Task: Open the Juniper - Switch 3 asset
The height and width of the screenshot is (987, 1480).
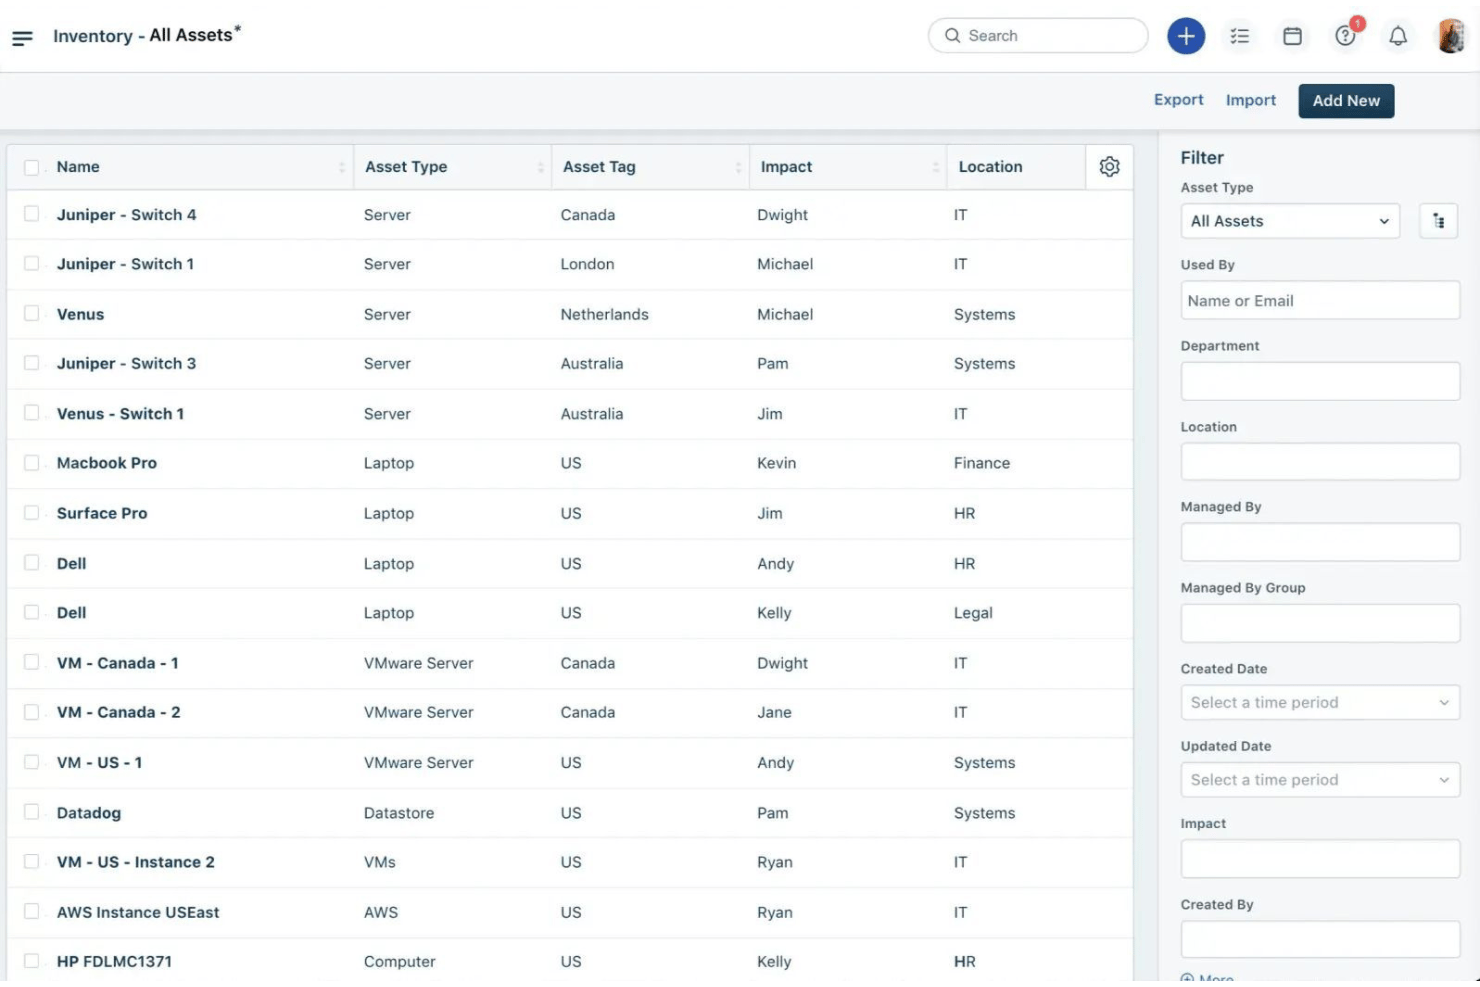Action: pos(126,364)
